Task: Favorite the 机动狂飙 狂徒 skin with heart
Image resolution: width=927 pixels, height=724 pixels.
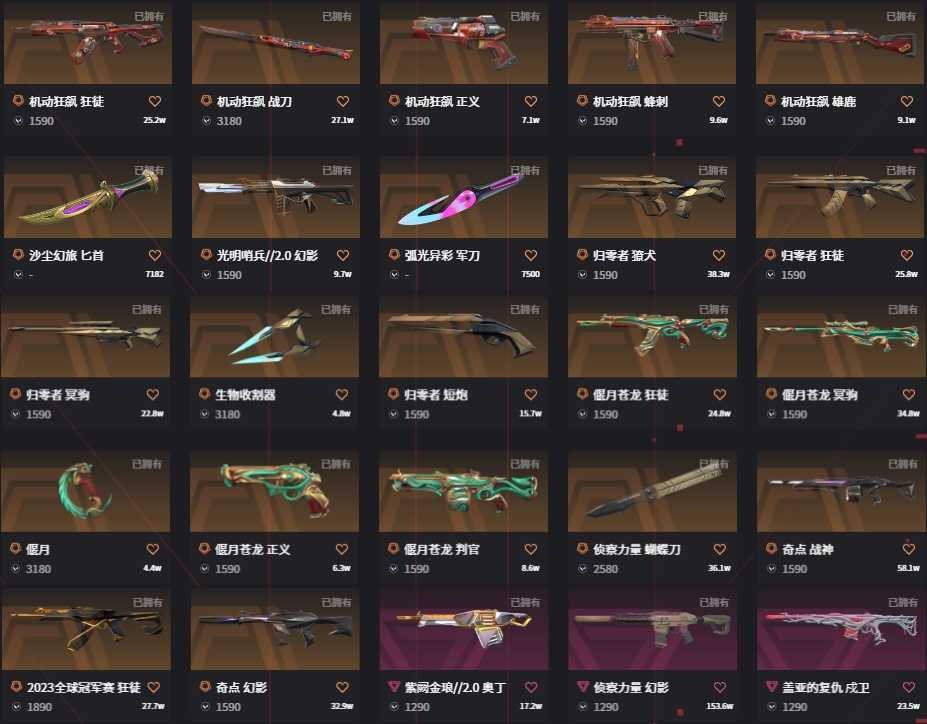Action: [x=155, y=102]
